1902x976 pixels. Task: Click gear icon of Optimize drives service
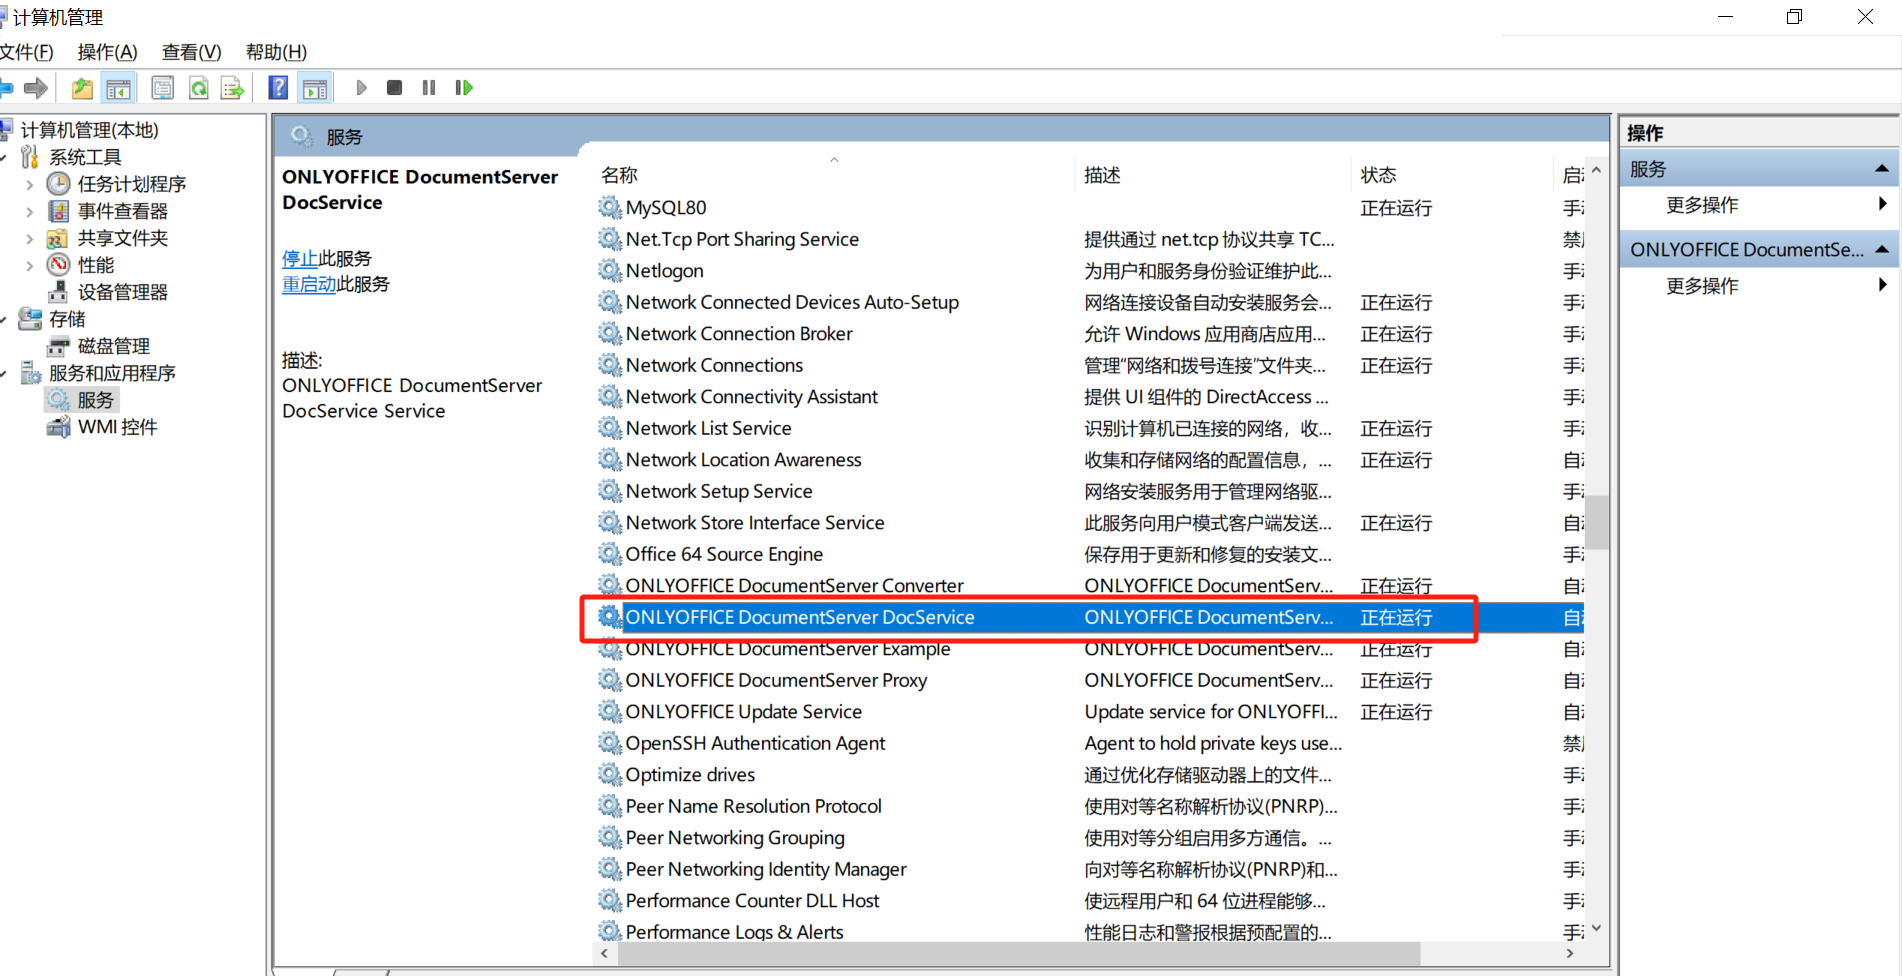610,774
